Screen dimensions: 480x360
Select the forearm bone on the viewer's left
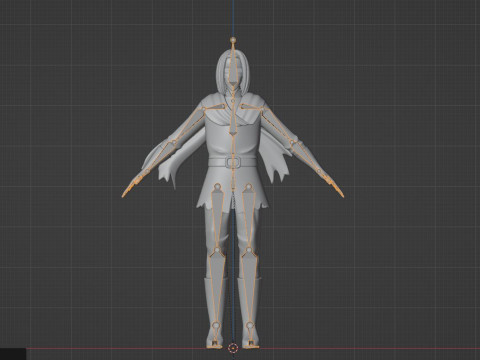(160, 157)
